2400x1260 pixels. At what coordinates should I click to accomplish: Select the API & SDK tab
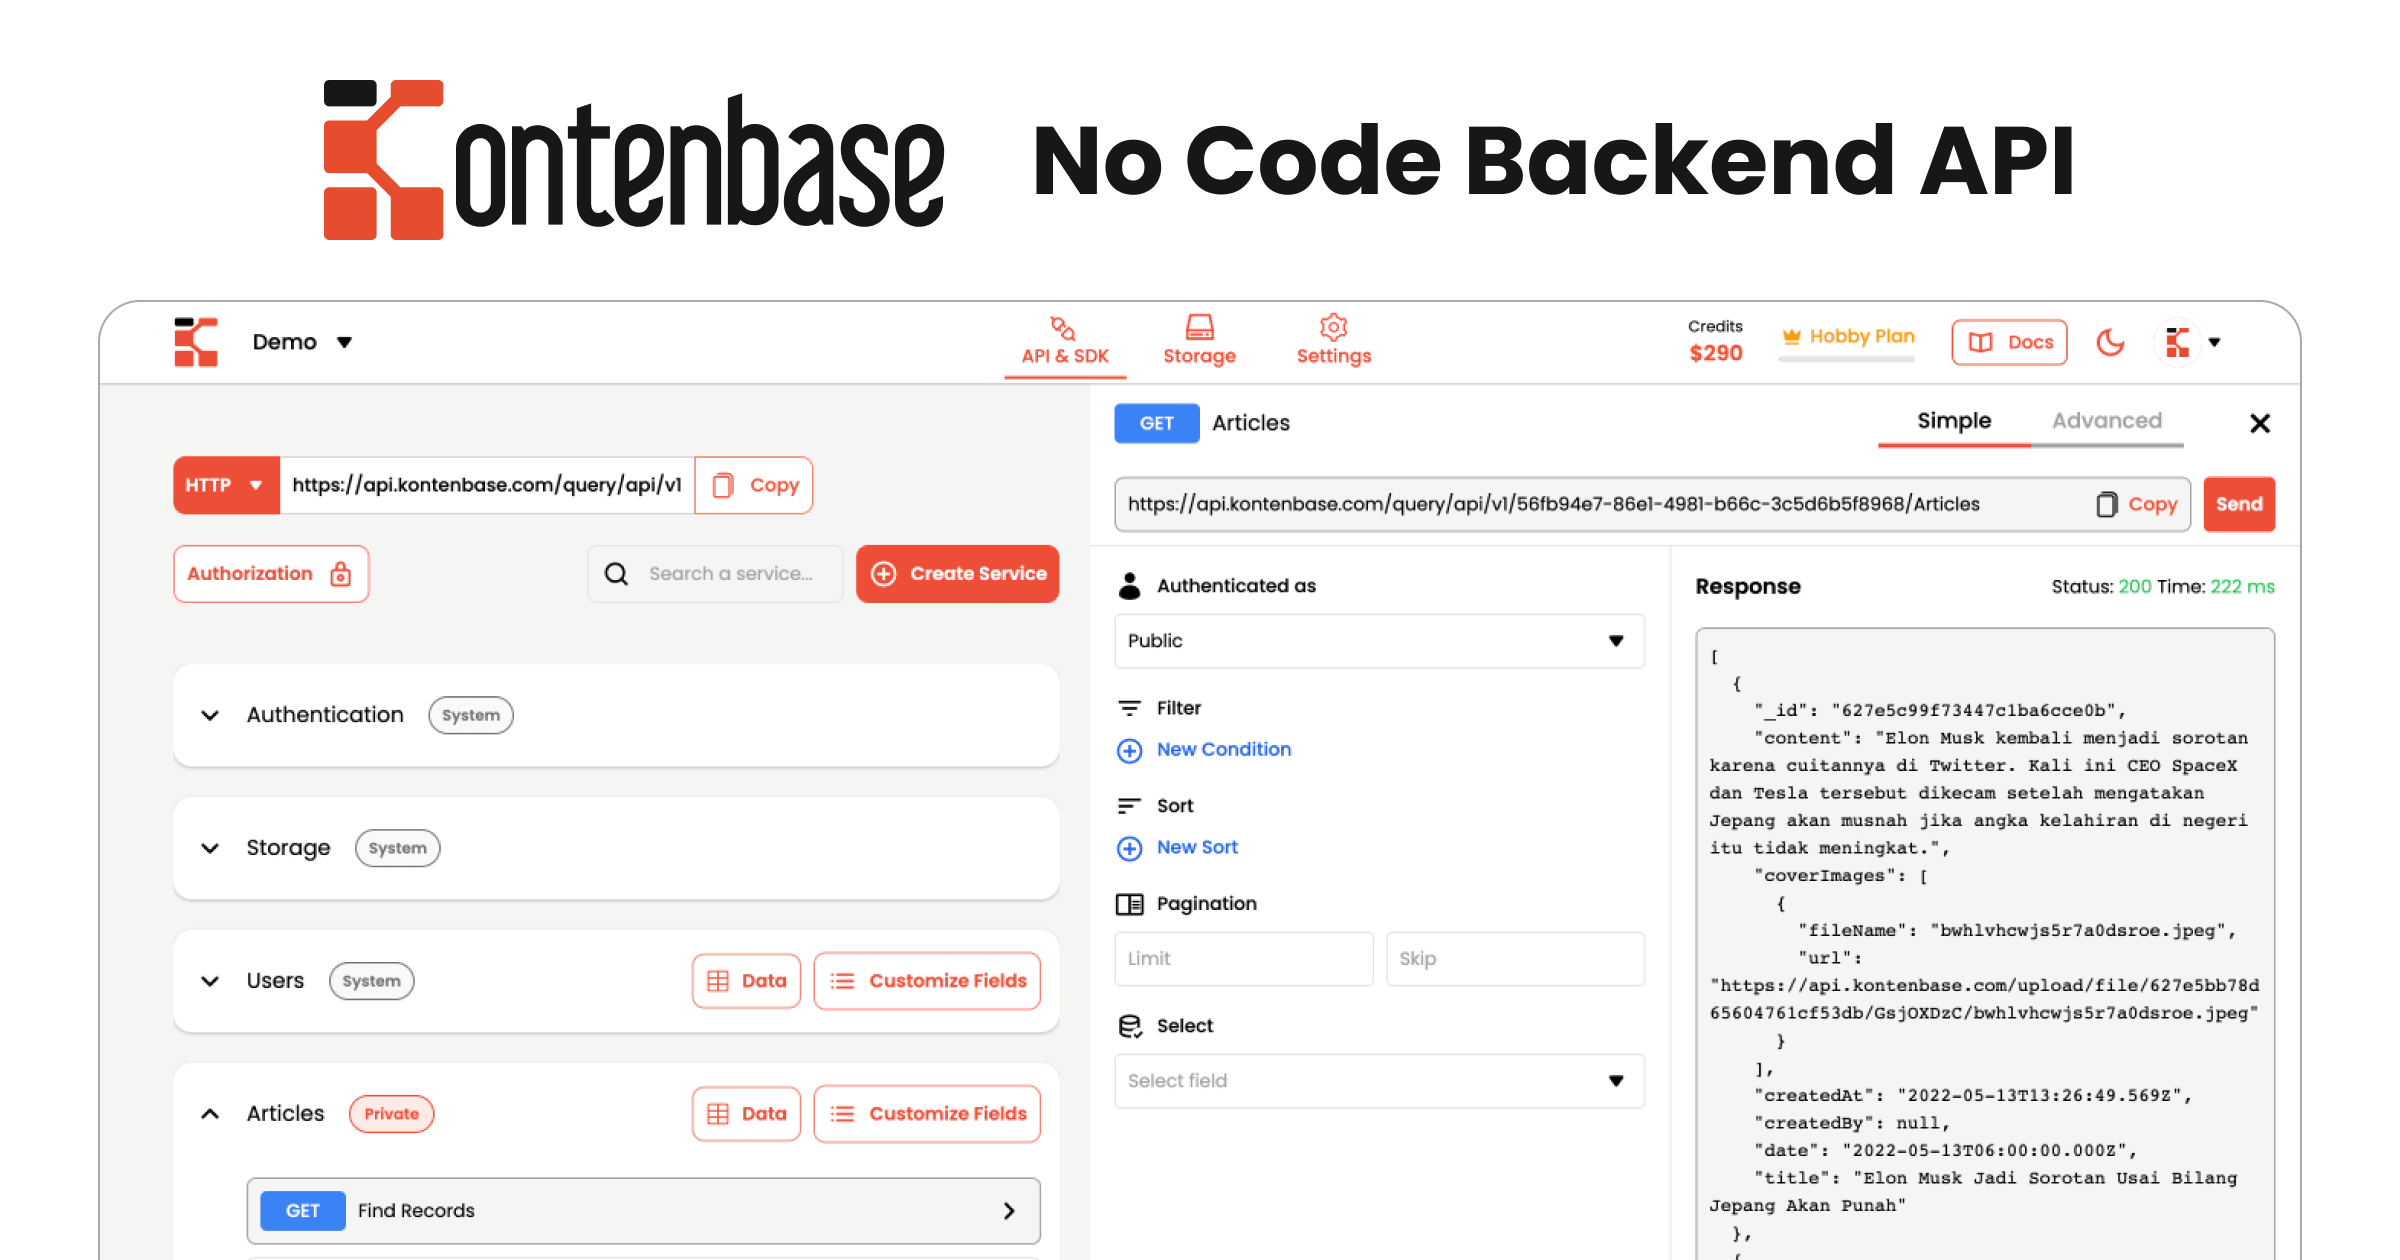point(1063,341)
